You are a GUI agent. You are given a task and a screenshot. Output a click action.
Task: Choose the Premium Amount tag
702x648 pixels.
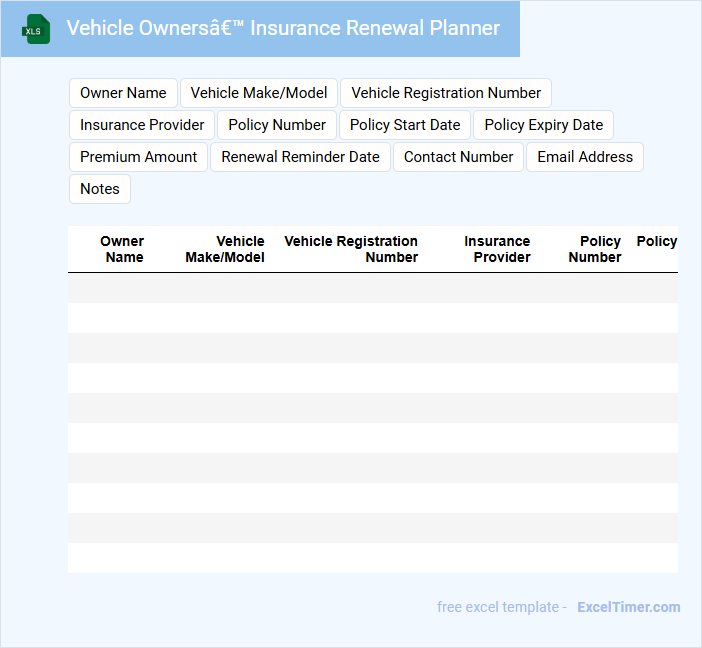[139, 157]
